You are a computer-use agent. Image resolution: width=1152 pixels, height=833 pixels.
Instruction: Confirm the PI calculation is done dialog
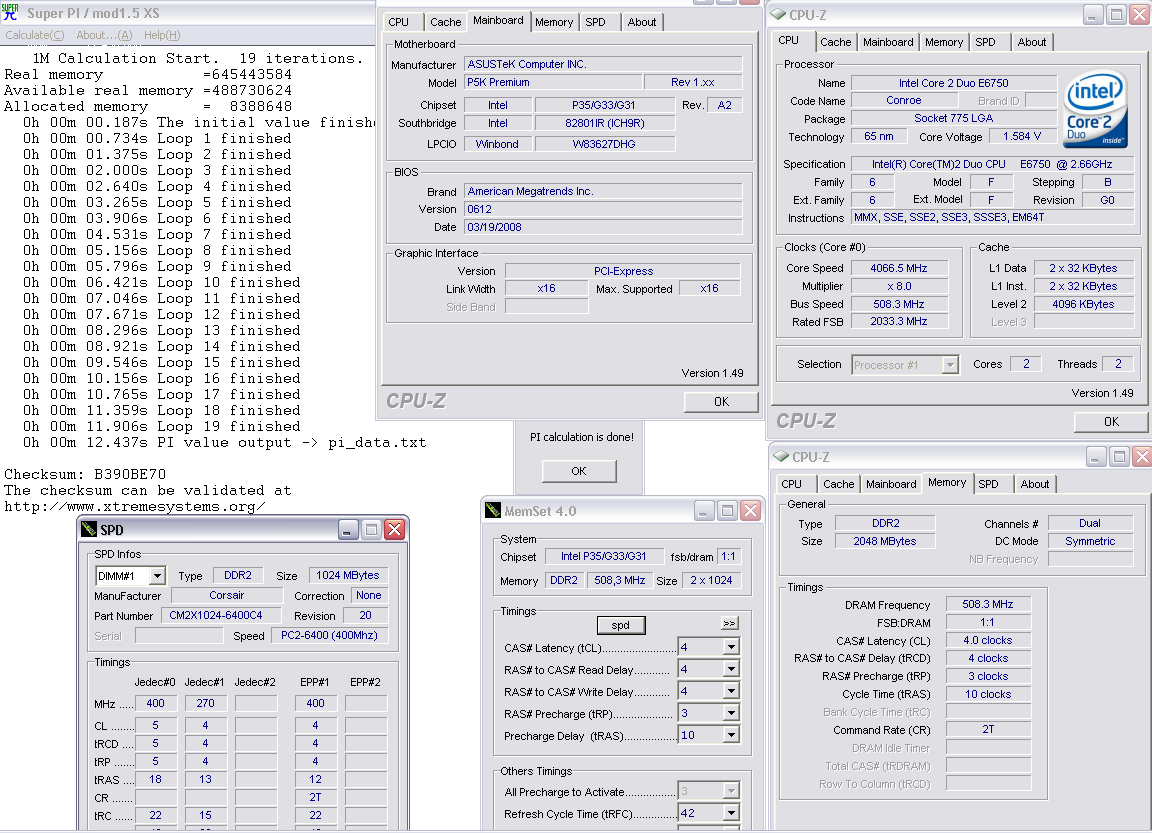(579, 471)
